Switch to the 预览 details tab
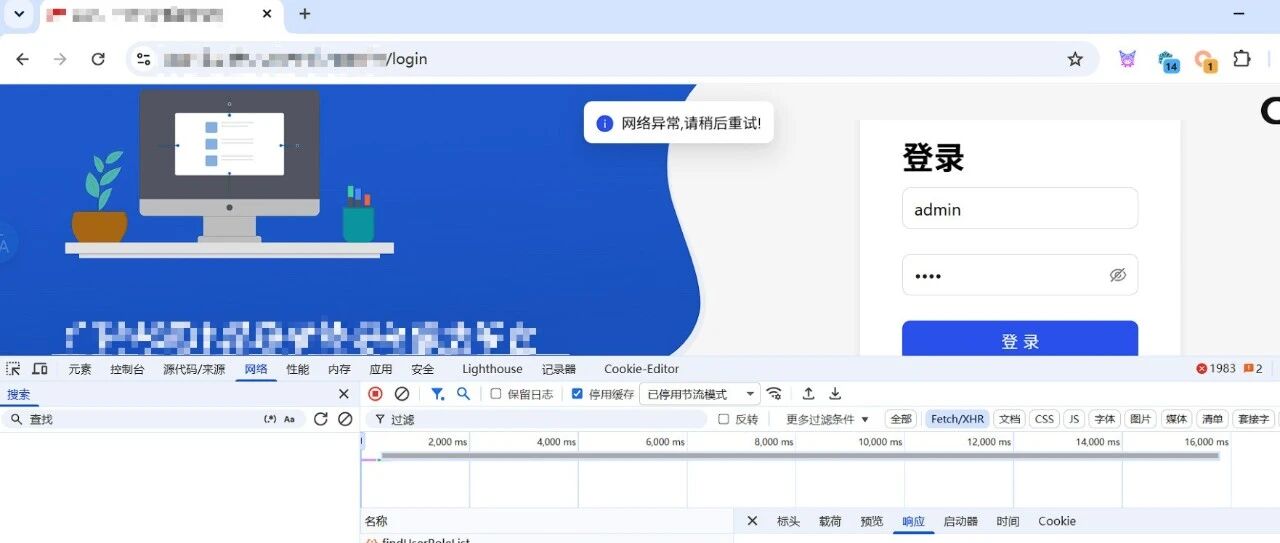This screenshot has width=1280, height=543. click(872, 521)
